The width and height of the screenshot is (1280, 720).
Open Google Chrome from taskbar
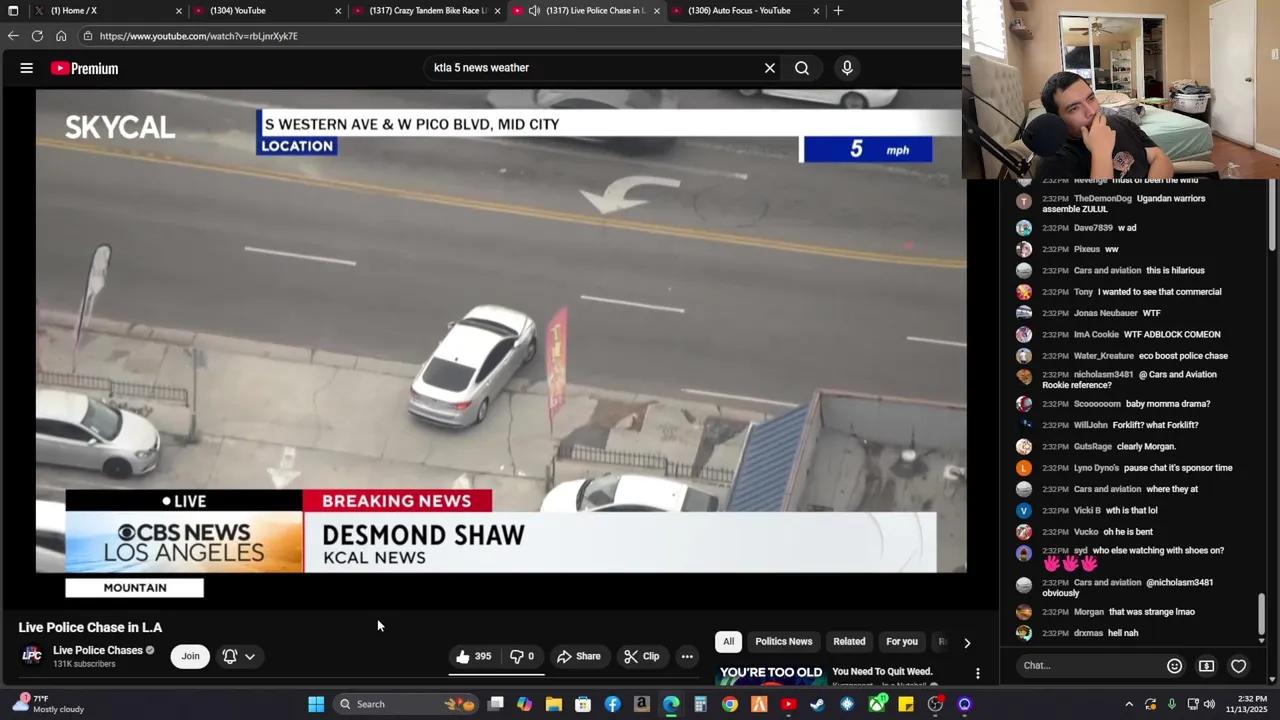click(730, 704)
